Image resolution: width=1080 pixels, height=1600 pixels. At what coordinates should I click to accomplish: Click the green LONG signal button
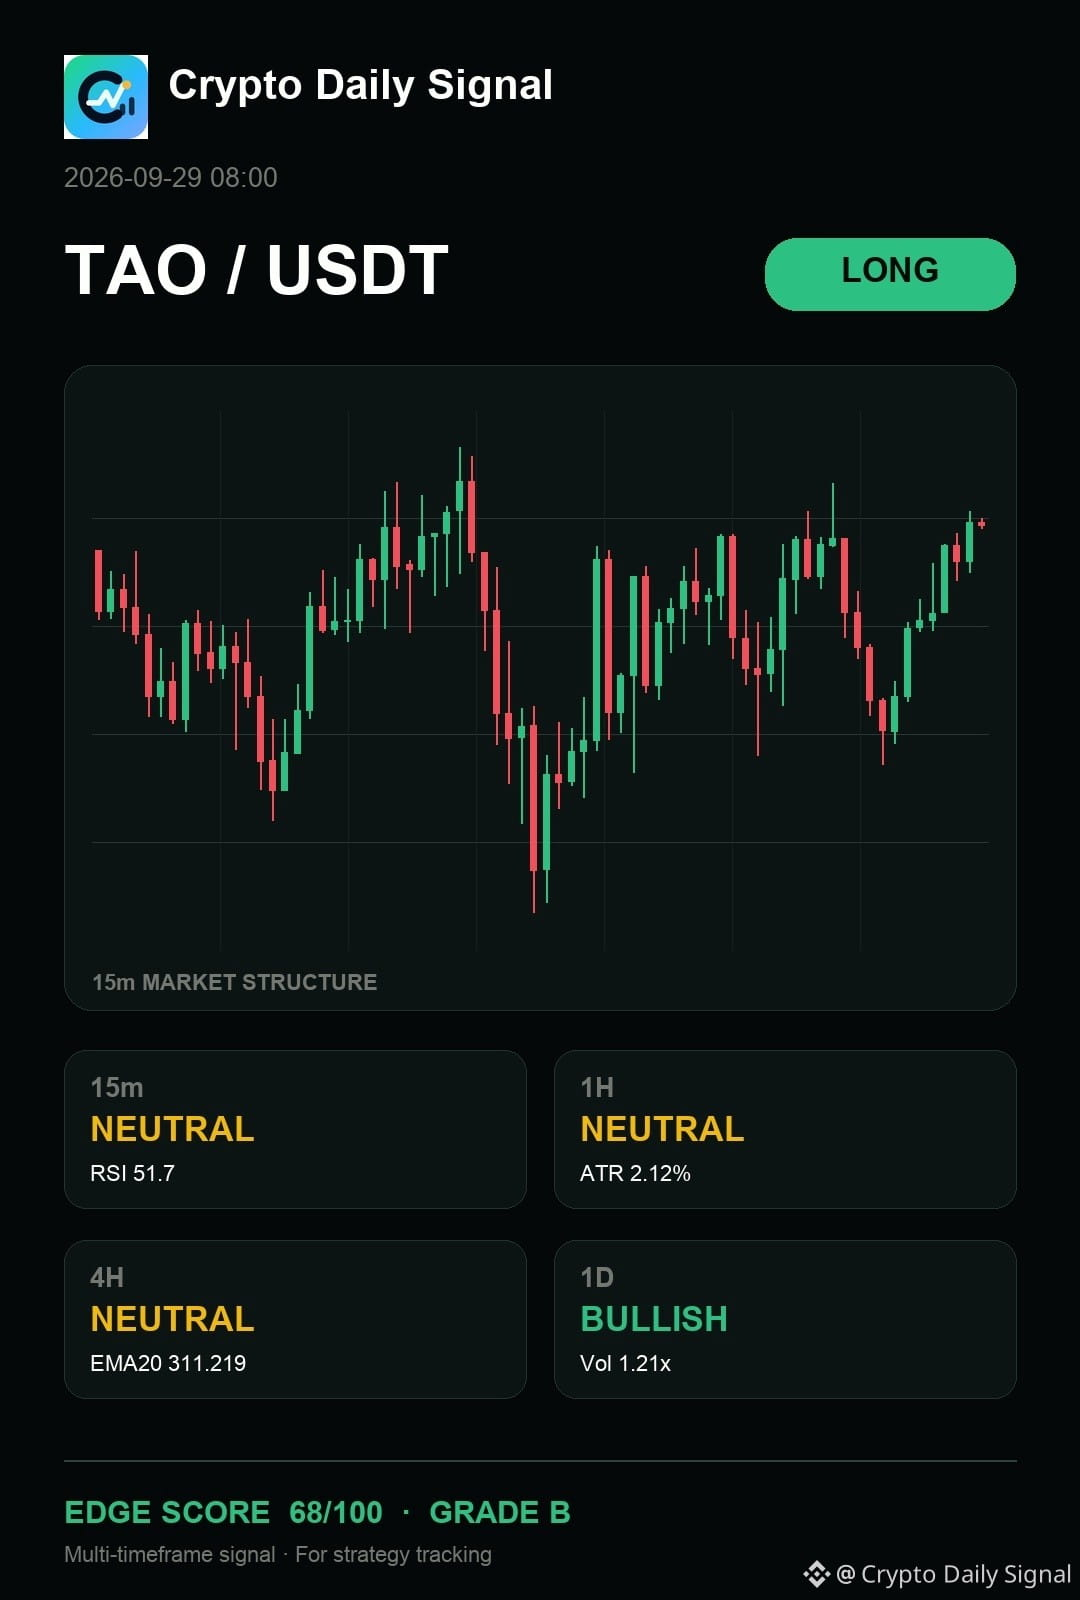pos(890,274)
